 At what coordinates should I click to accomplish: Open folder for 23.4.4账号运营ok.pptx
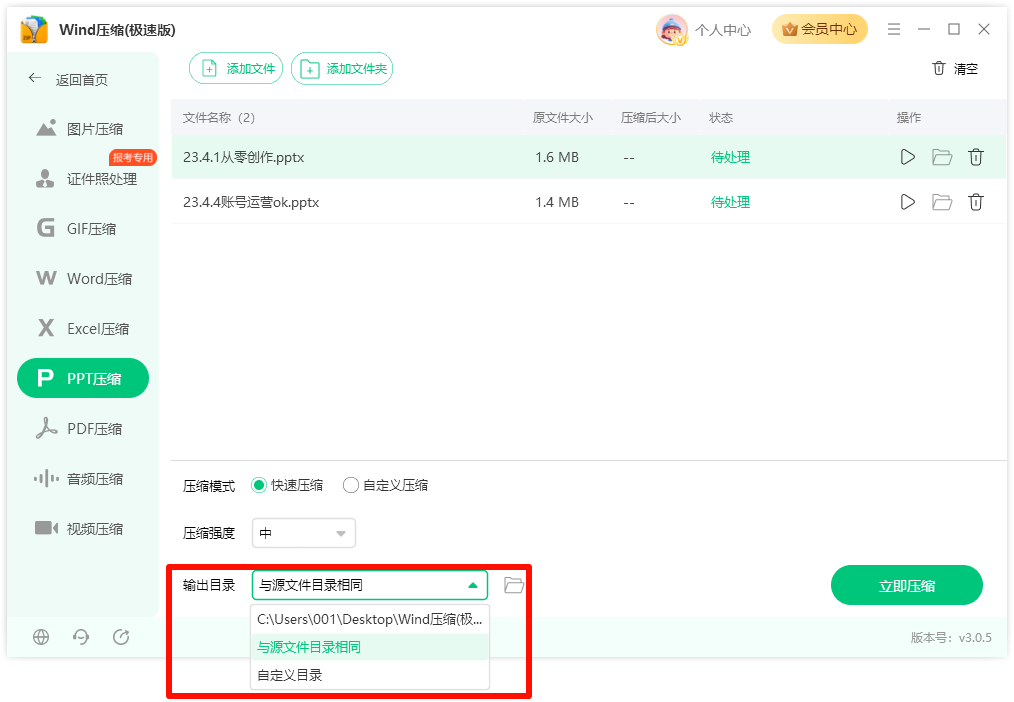(942, 202)
